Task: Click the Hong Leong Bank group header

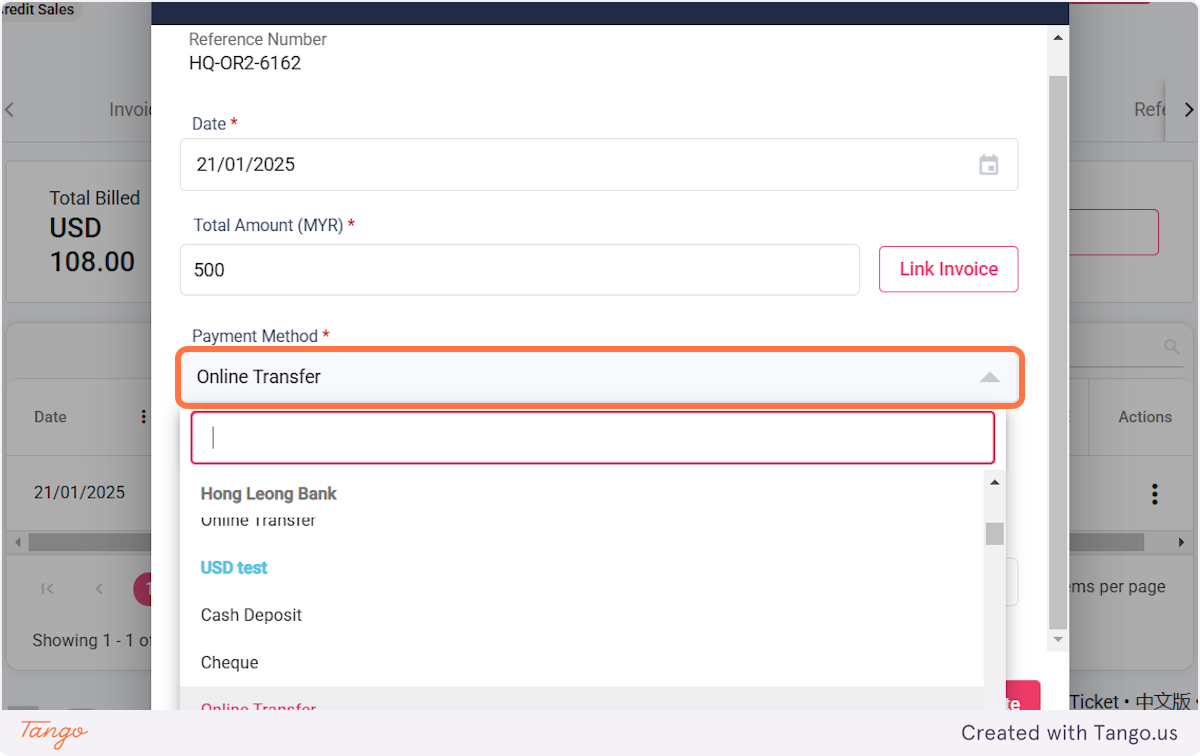Action: pyautogui.click(x=268, y=493)
